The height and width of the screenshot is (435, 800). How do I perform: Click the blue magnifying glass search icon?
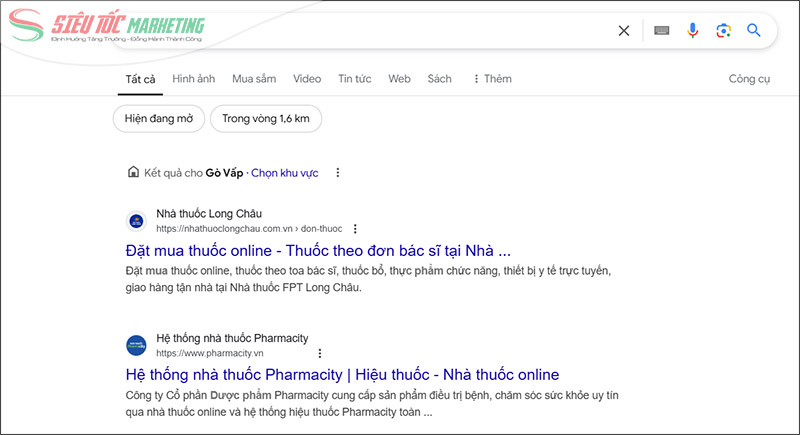click(755, 31)
